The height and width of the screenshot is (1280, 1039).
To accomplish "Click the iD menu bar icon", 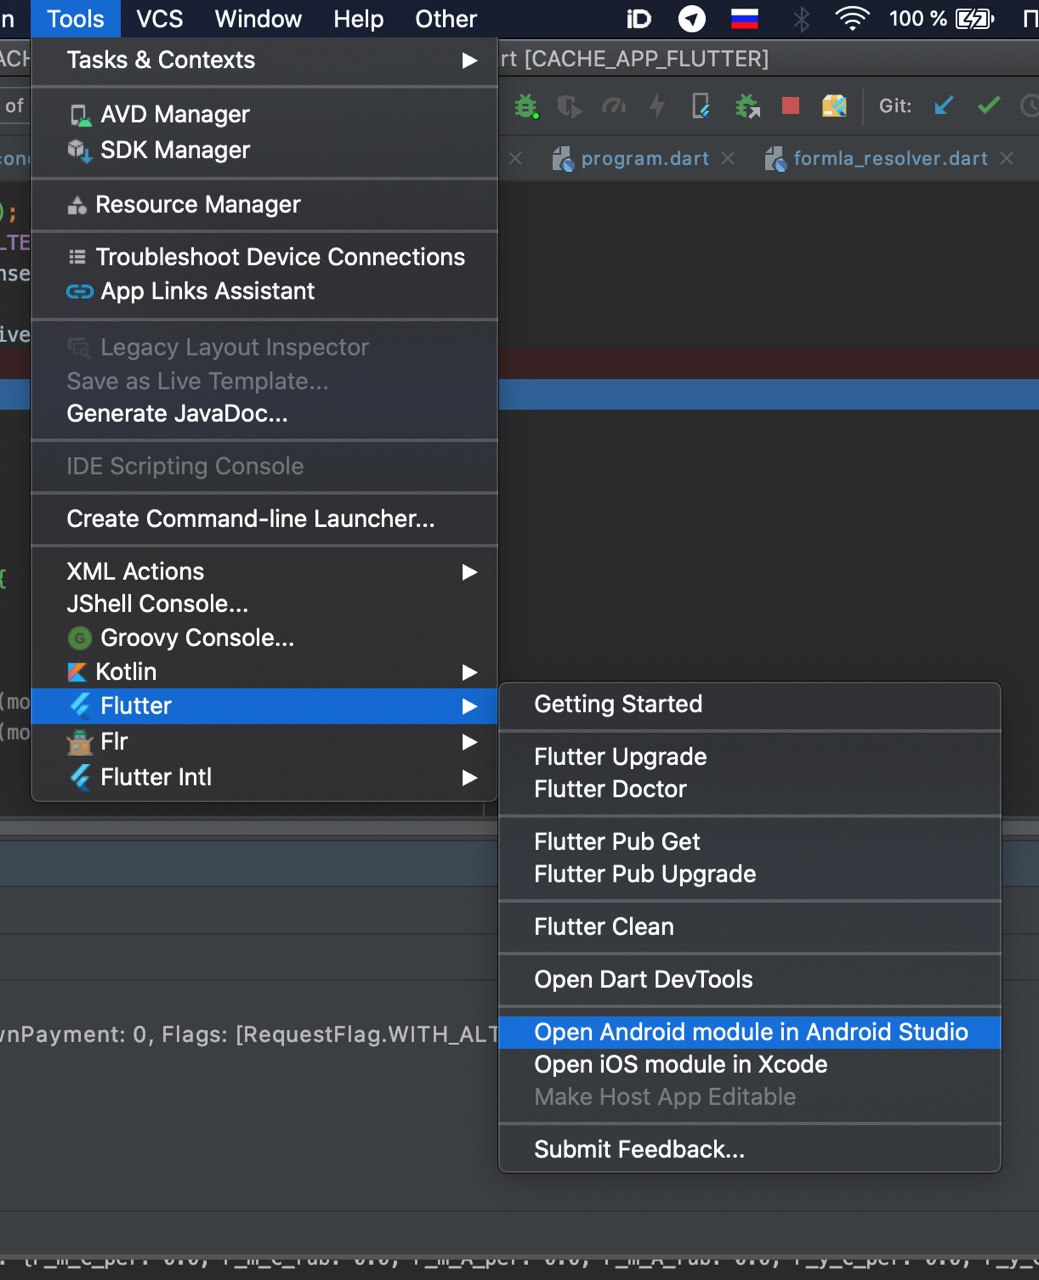I will [x=638, y=18].
